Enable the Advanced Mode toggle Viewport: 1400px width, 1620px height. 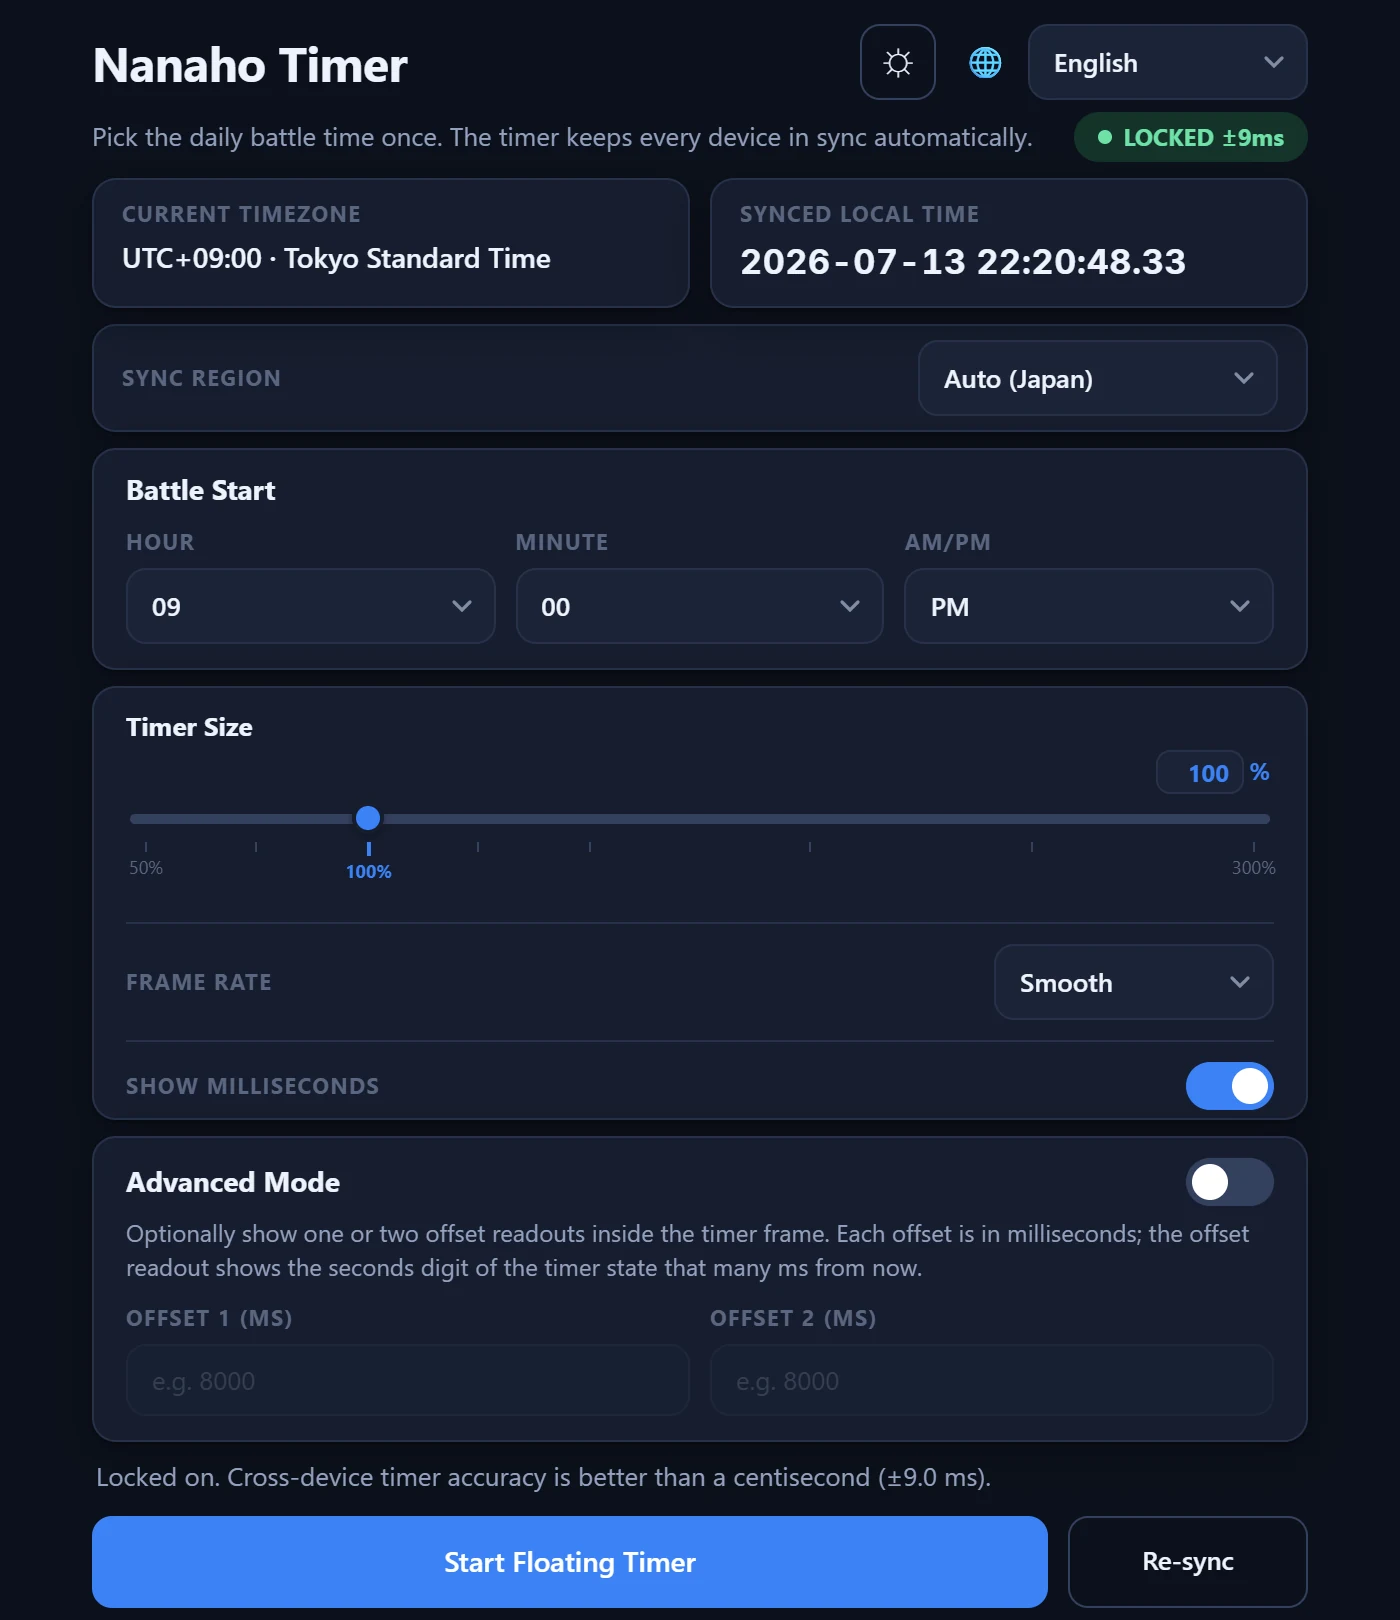[1229, 1182]
